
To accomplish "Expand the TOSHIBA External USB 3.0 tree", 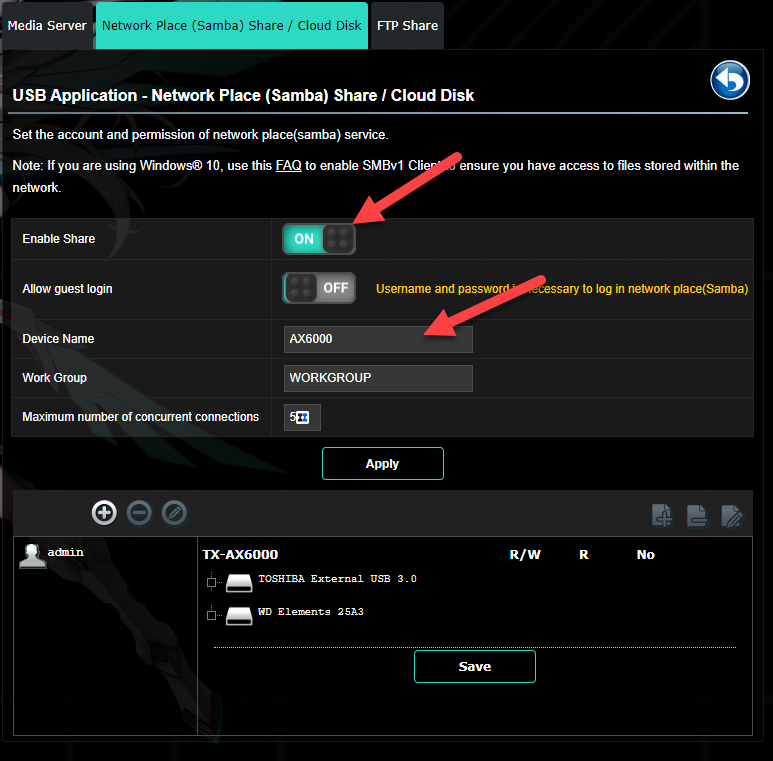I will (x=211, y=582).
